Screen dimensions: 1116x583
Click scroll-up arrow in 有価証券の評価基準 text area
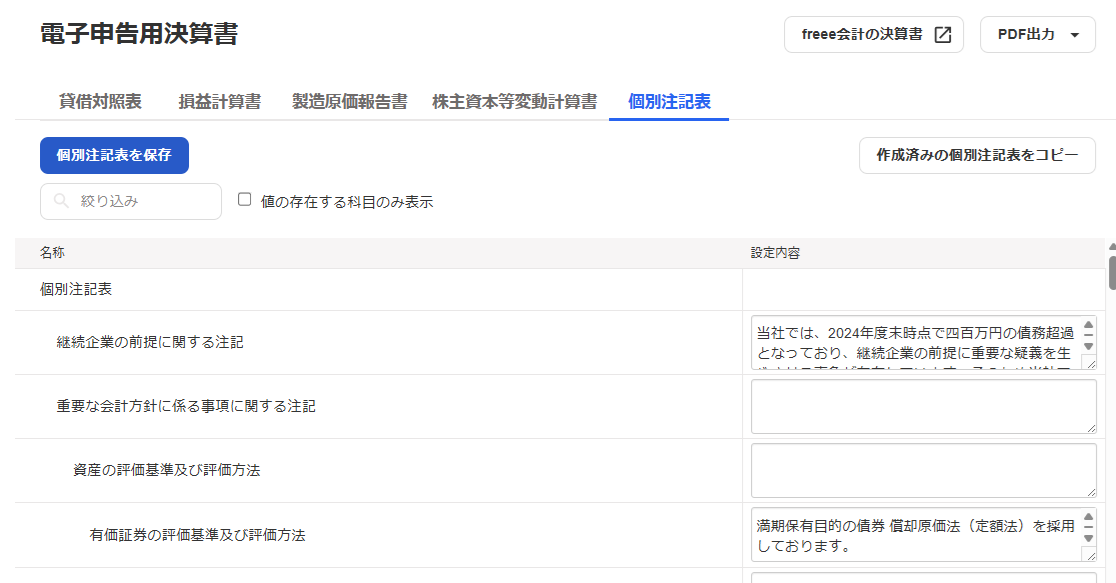[x=1088, y=518]
